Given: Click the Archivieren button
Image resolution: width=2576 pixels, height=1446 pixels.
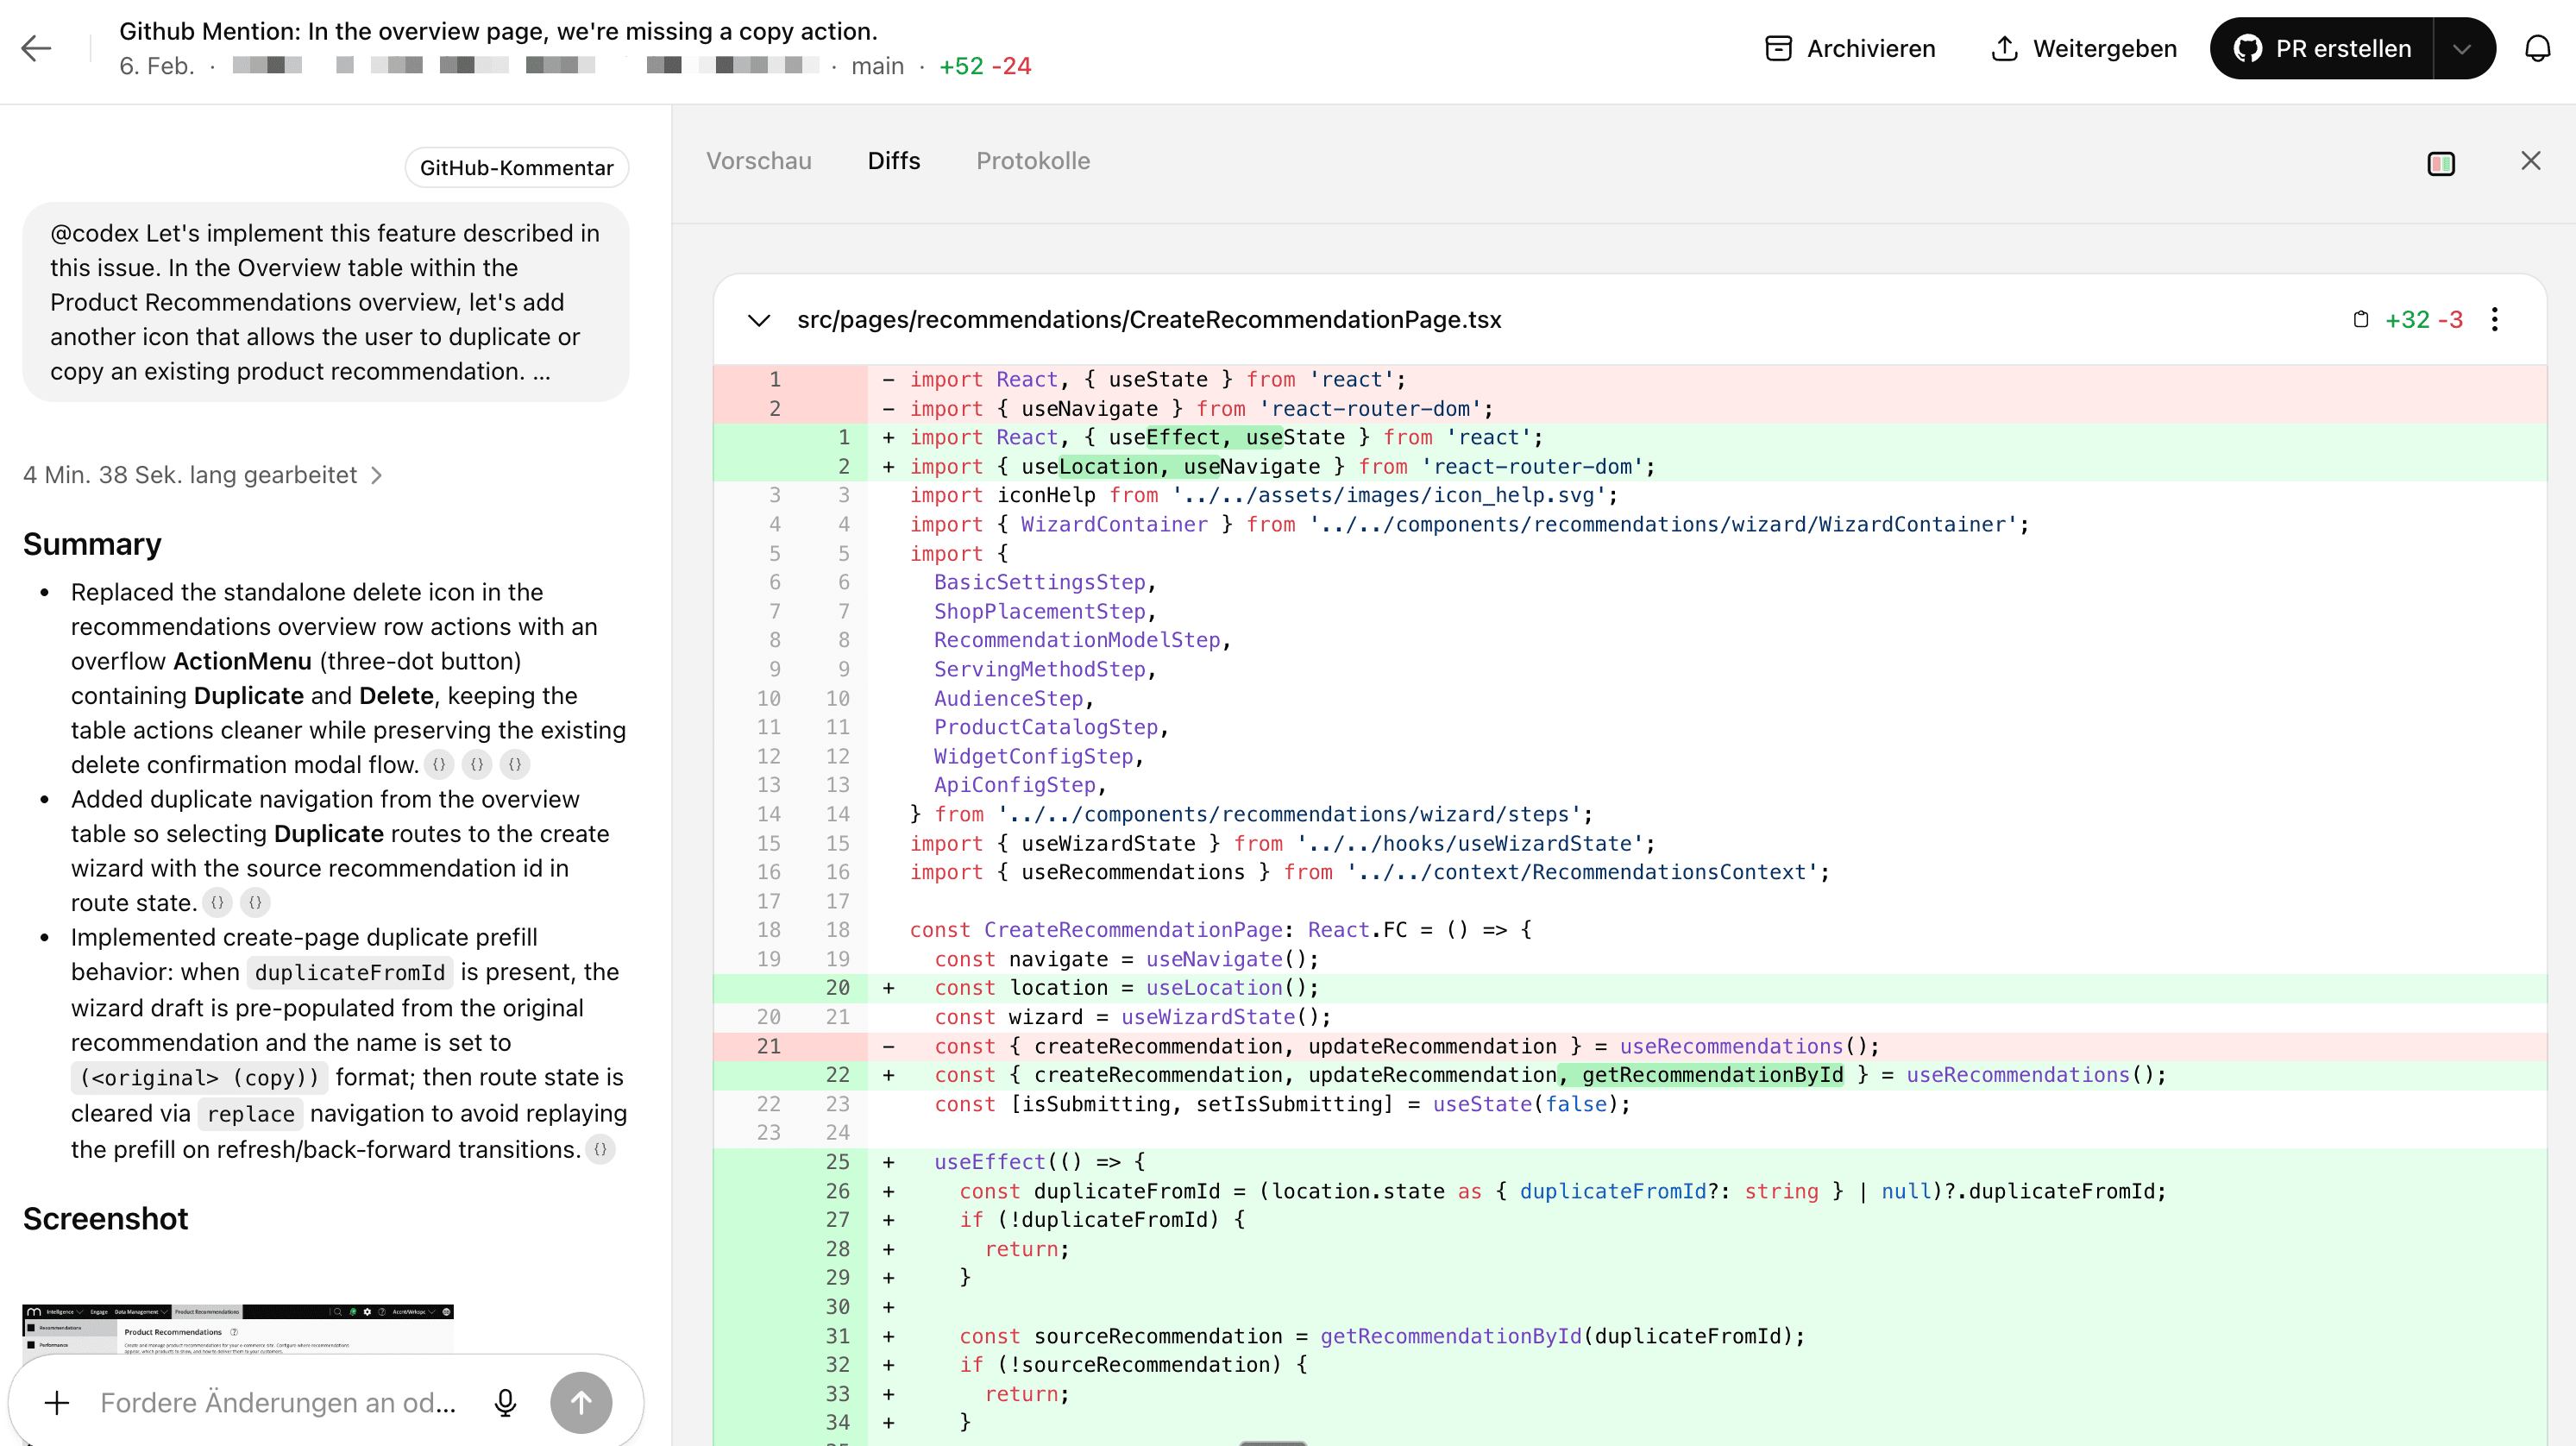Looking at the screenshot, I should pyautogui.click(x=1849, y=48).
